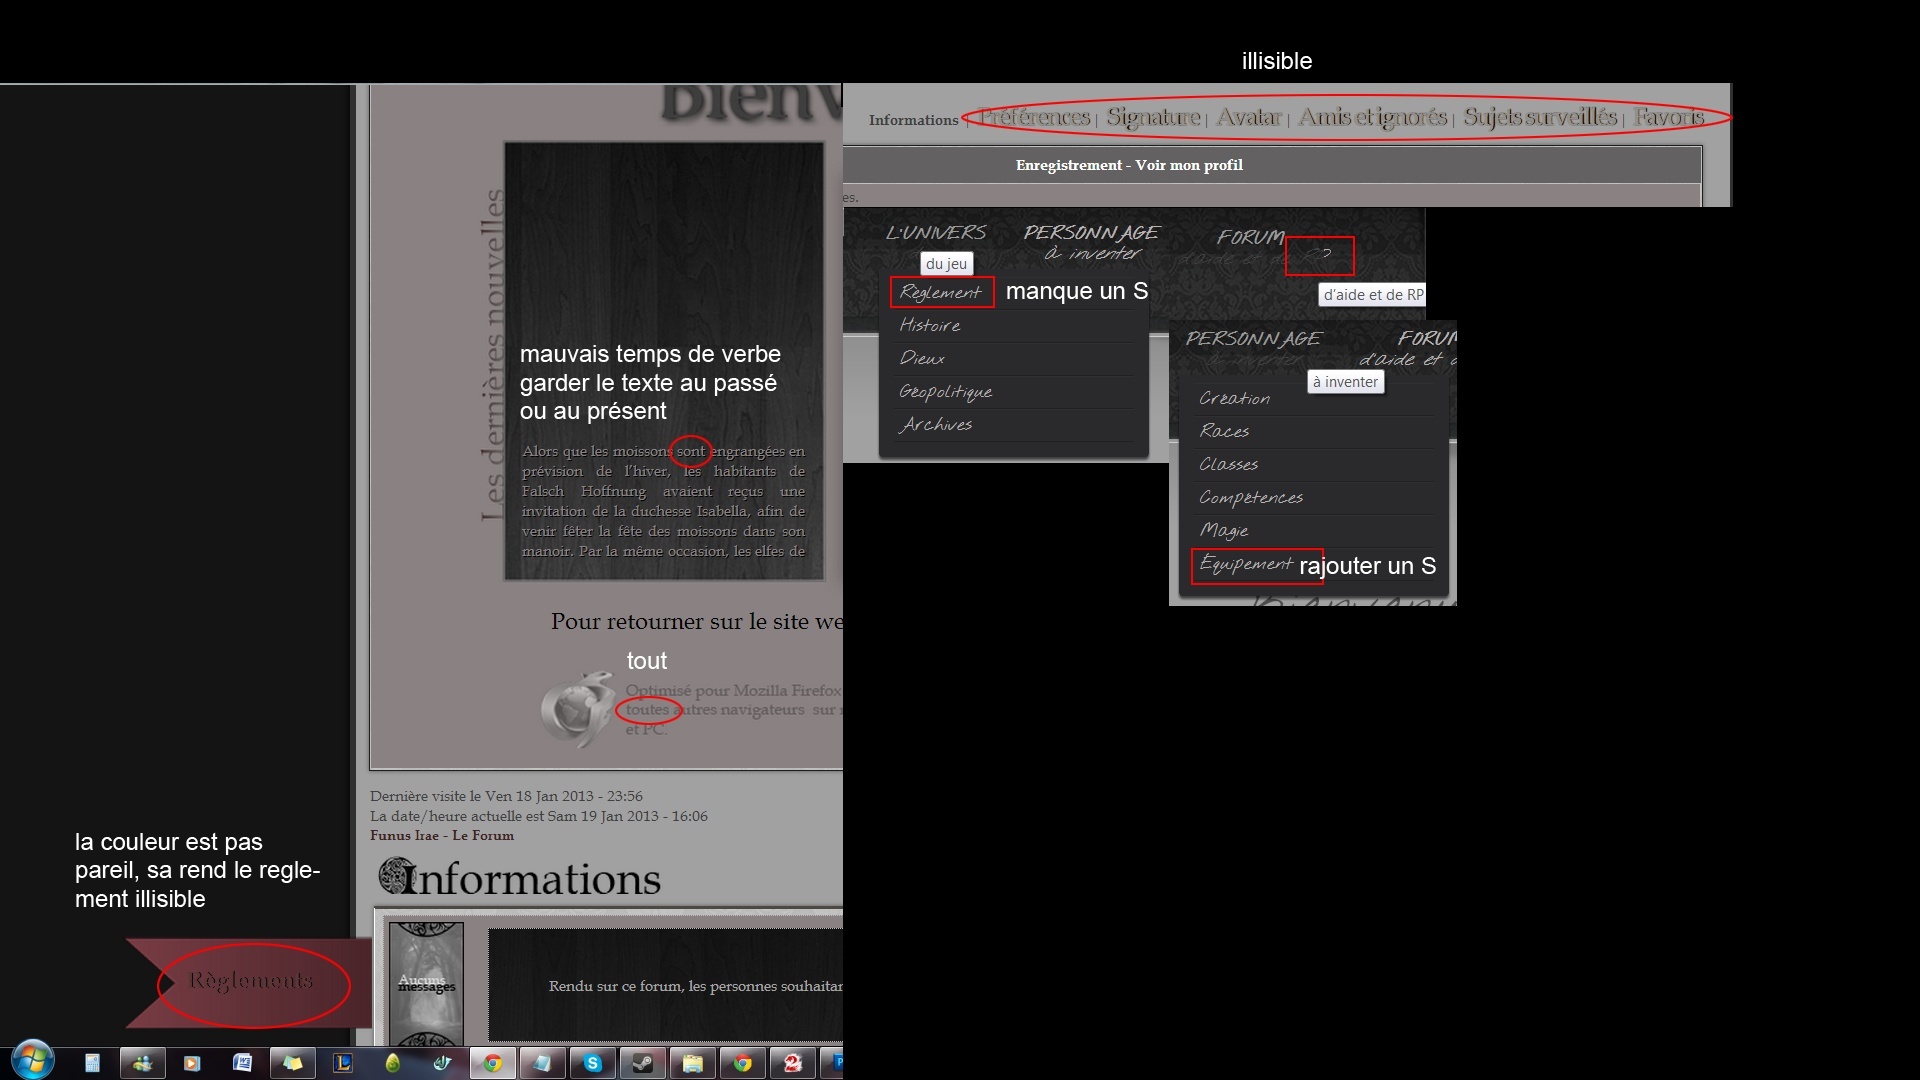Screen dimensions: 1920x1080
Task: Launch Calculator from the taskbar
Action: (92, 1063)
